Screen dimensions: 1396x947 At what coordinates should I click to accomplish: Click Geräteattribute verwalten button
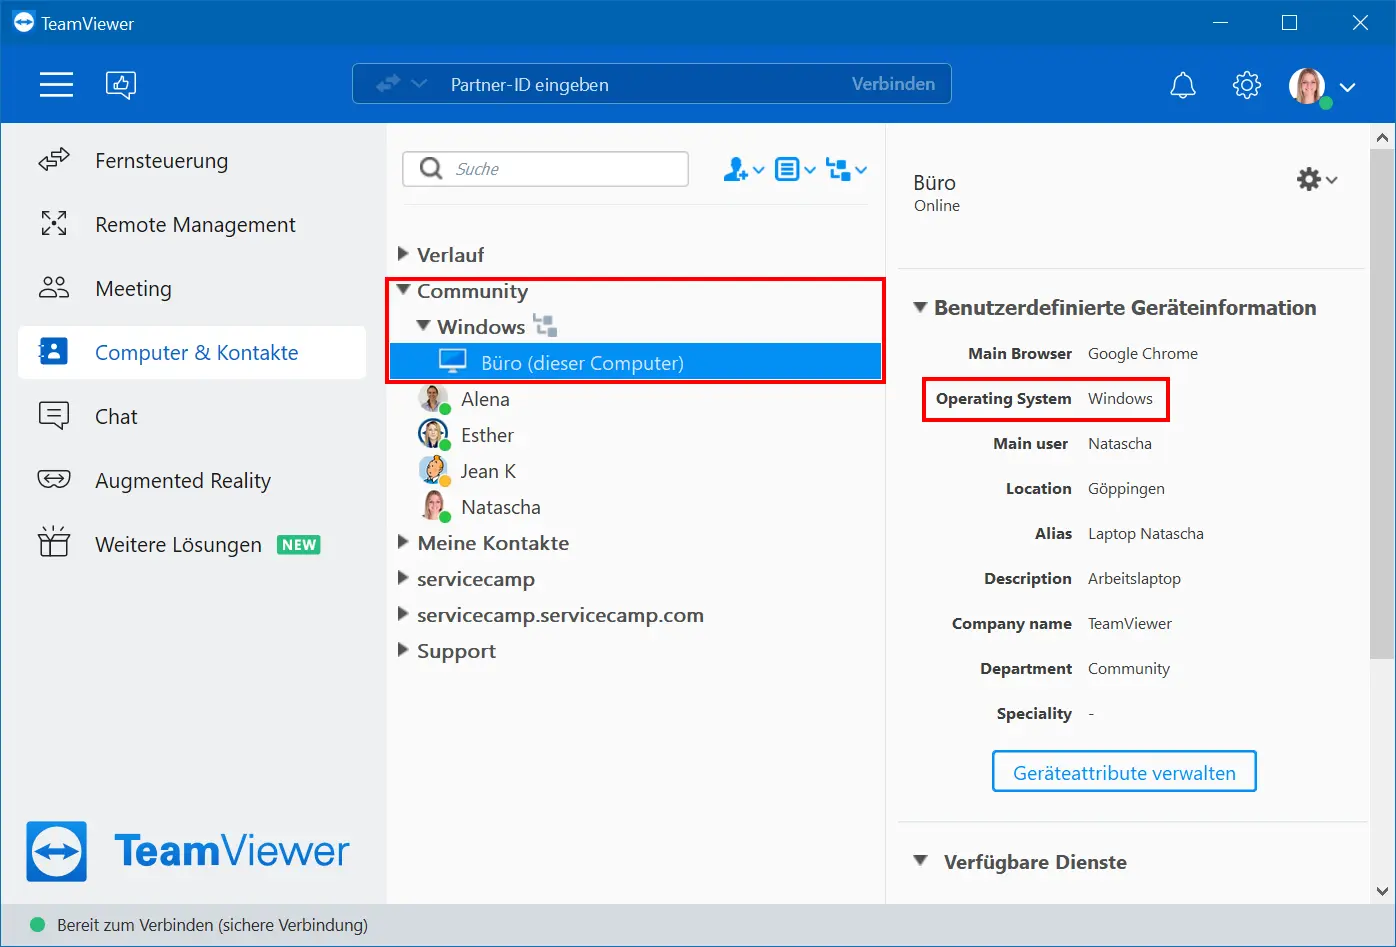1124,772
